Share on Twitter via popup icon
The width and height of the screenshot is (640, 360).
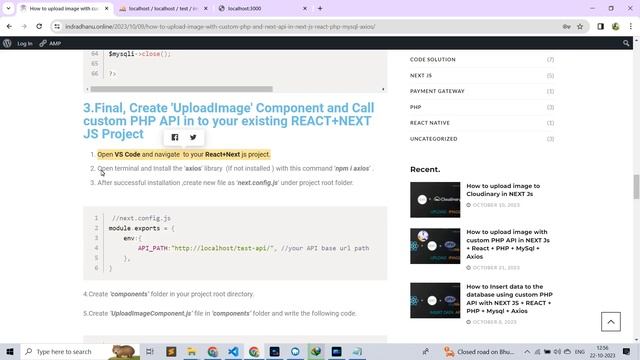click(193, 137)
